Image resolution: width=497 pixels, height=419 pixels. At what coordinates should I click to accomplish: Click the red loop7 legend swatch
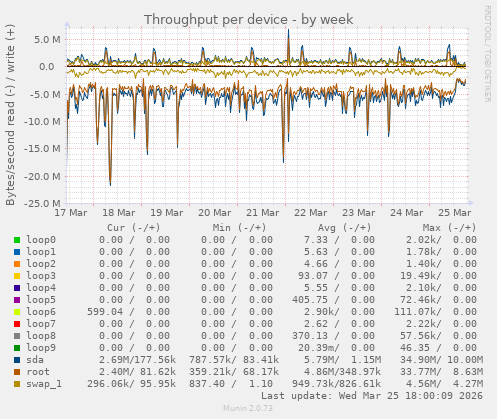click(x=17, y=324)
